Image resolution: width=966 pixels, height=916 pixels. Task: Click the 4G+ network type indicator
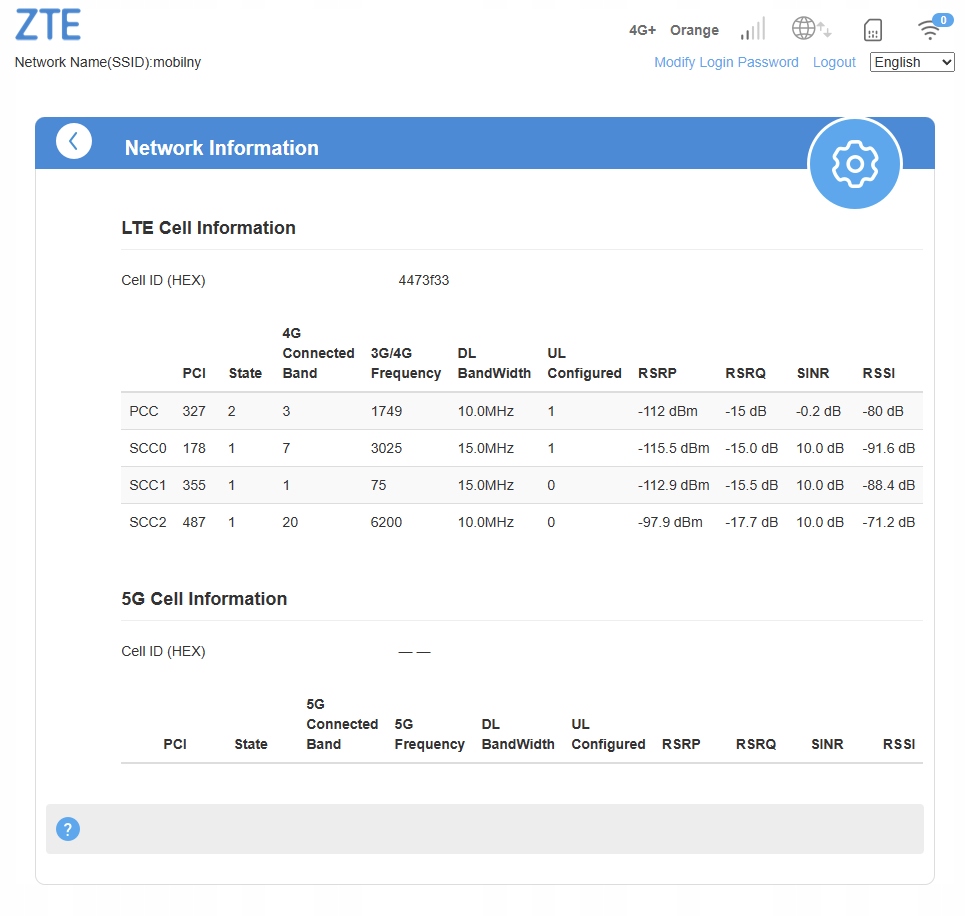coord(643,30)
